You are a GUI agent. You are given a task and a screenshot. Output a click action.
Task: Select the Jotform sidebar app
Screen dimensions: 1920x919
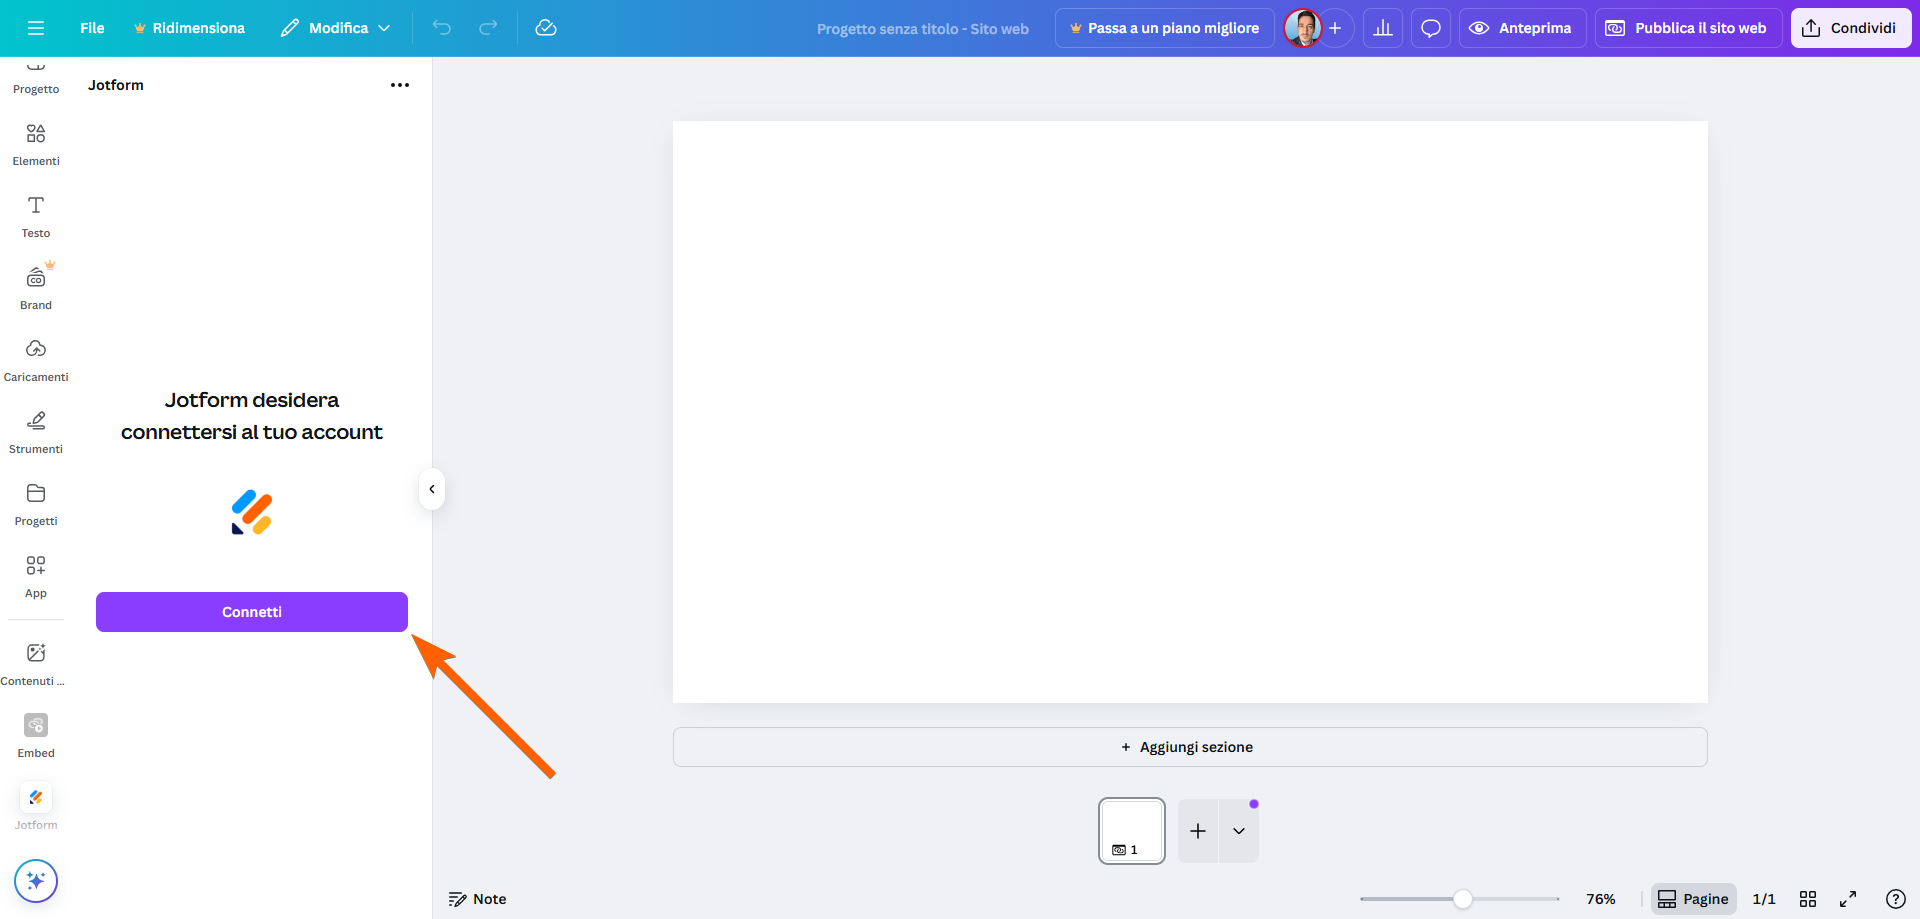36,808
